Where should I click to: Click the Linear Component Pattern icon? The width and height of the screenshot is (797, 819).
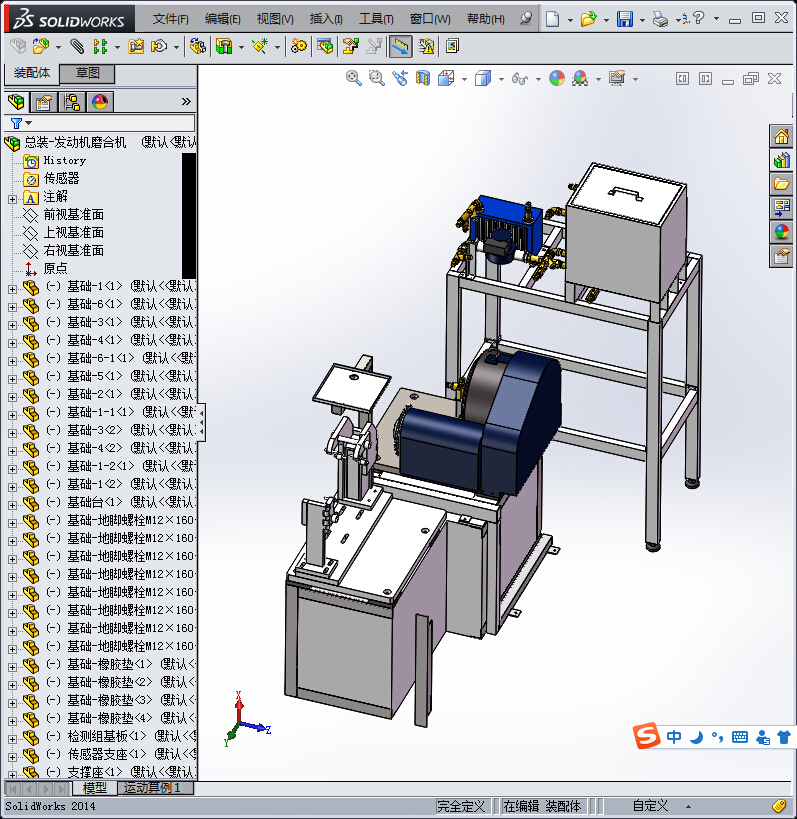(x=100, y=46)
